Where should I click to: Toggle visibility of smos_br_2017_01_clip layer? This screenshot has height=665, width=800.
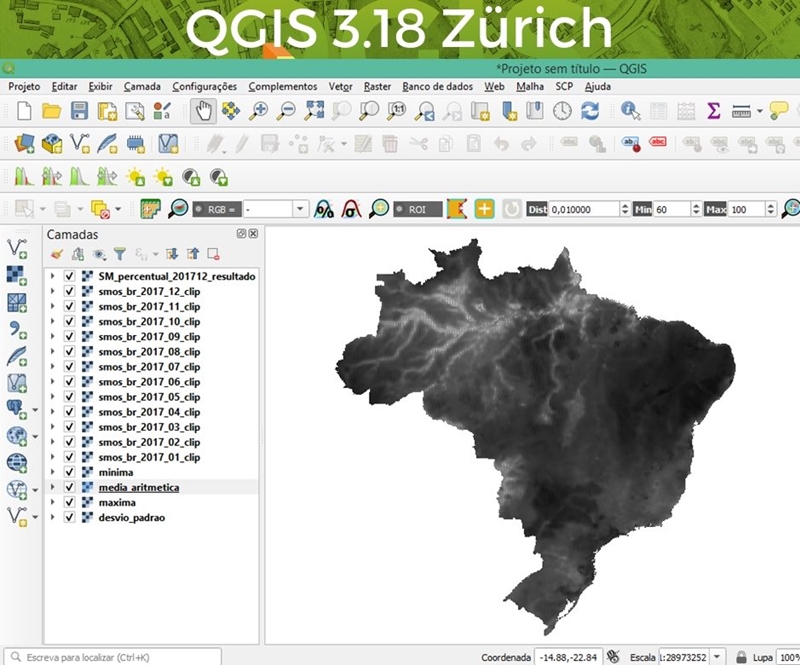click(x=69, y=457)
